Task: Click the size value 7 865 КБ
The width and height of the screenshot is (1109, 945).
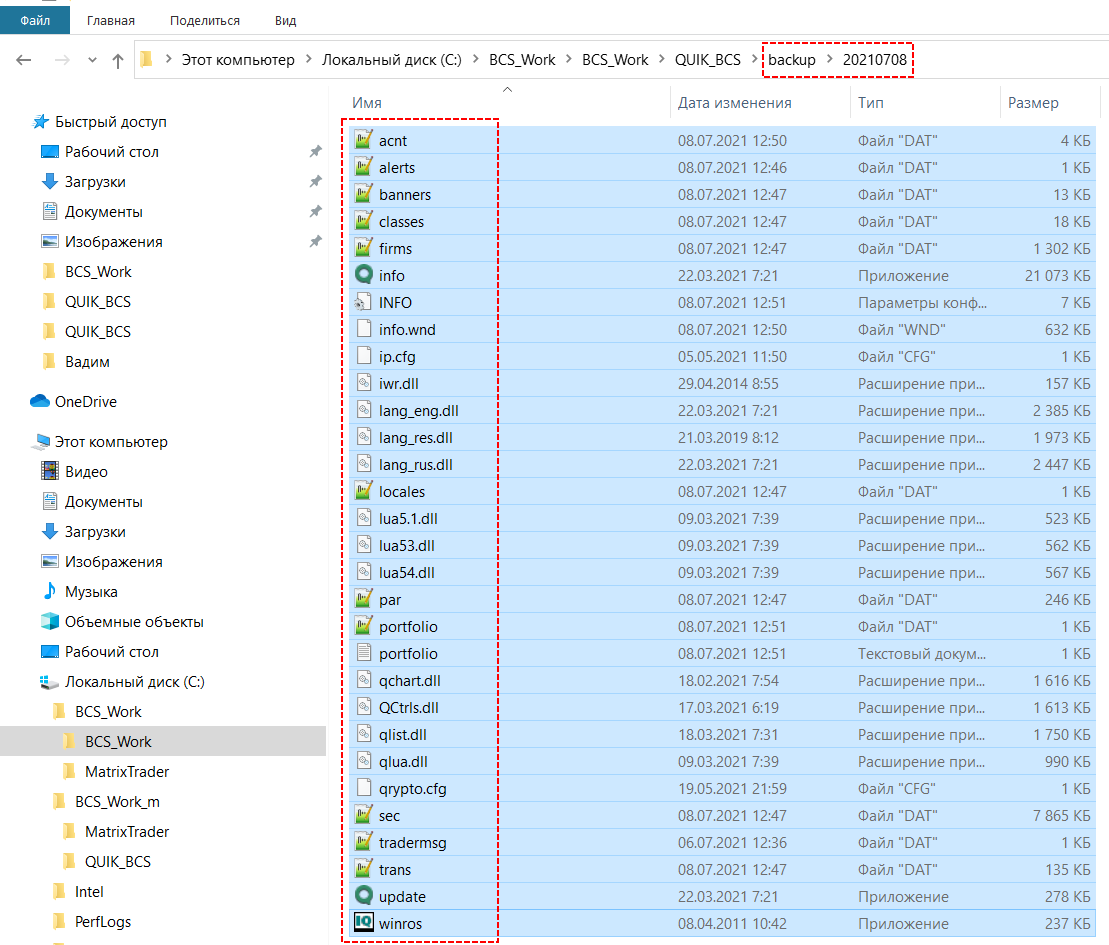Action: [x=1061, y=816]
